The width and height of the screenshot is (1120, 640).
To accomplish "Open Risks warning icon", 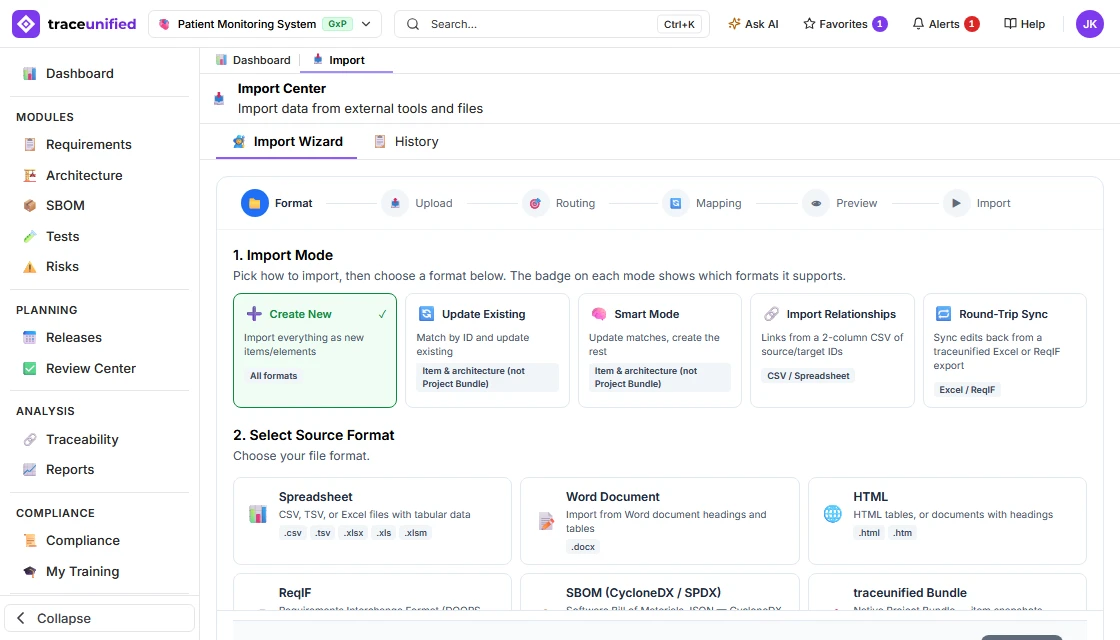I will [x=29, y=267].
